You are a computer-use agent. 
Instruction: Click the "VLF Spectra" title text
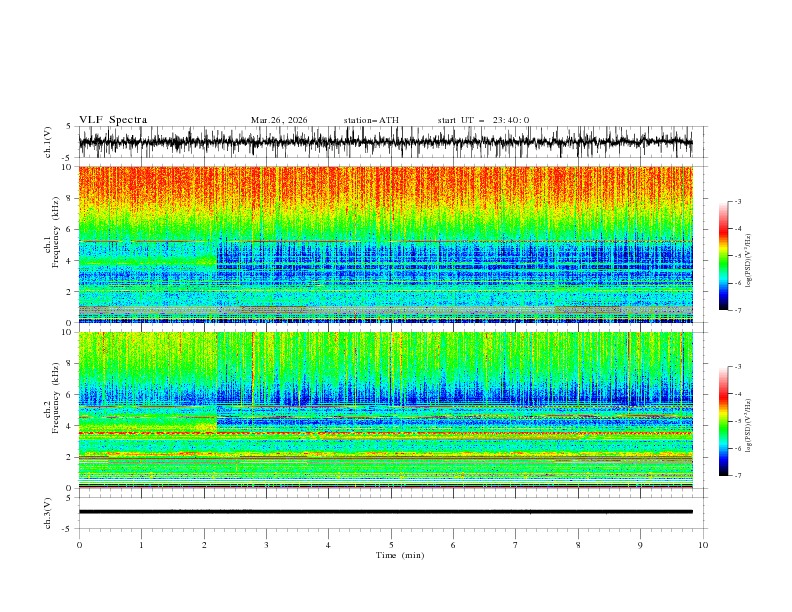113,120
